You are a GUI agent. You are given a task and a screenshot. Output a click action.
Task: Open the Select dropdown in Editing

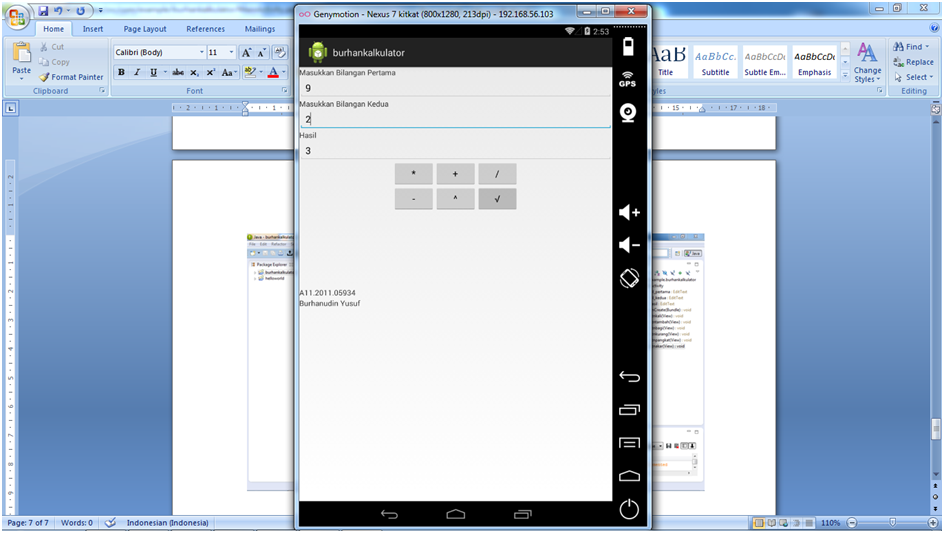[913, 77]
